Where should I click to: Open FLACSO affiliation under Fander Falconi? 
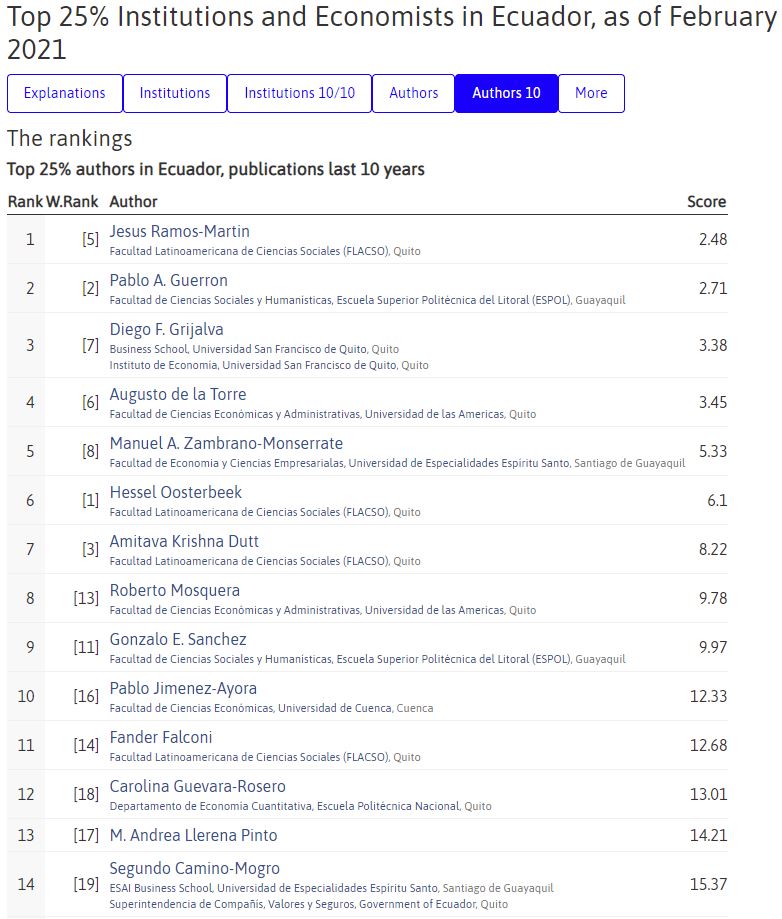point(249,757)
